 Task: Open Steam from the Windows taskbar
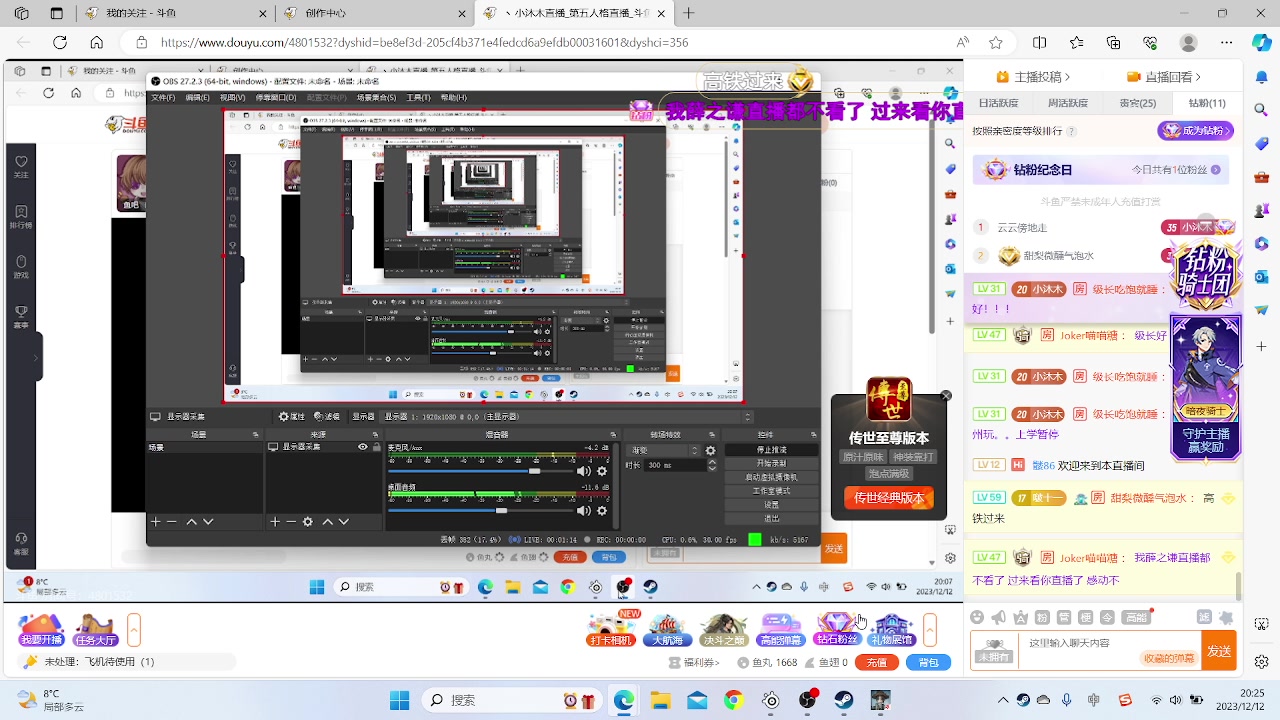[x=844, y=700]
